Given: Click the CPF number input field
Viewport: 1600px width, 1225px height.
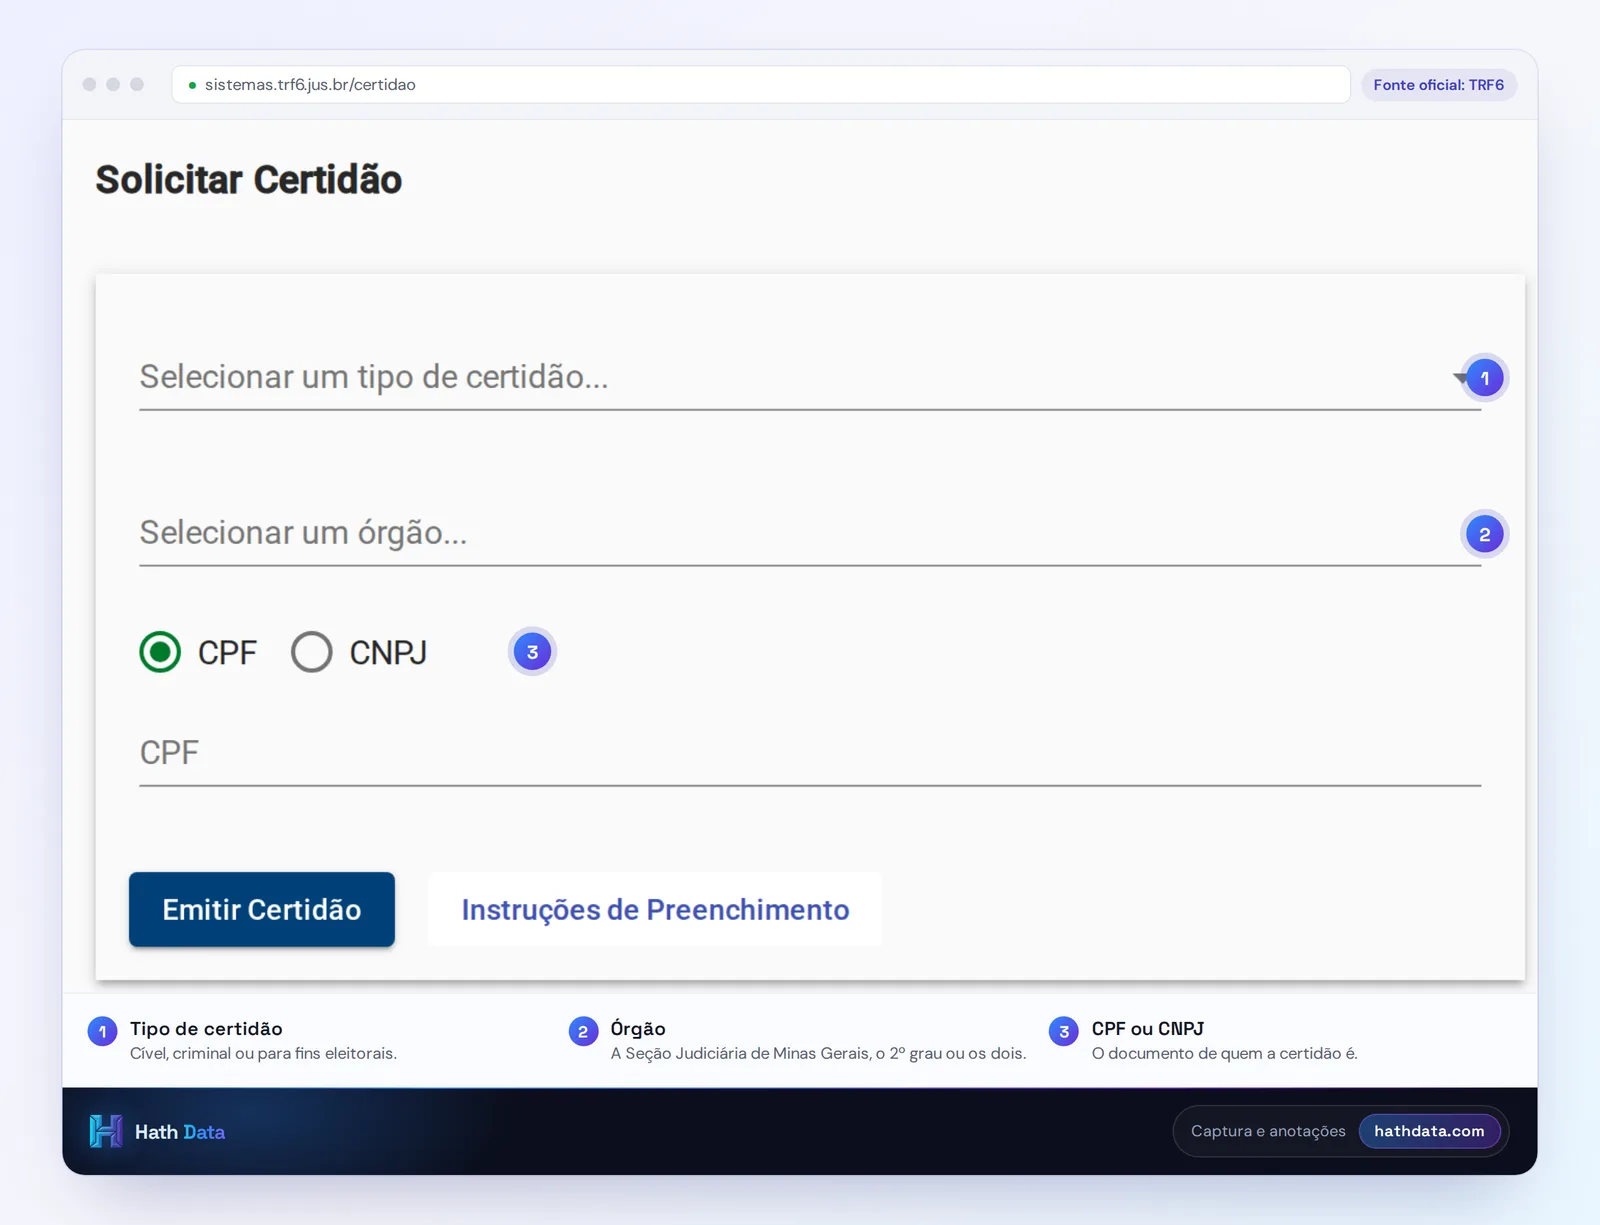Looking at the screenshot, I should click(x=809, y=754).
